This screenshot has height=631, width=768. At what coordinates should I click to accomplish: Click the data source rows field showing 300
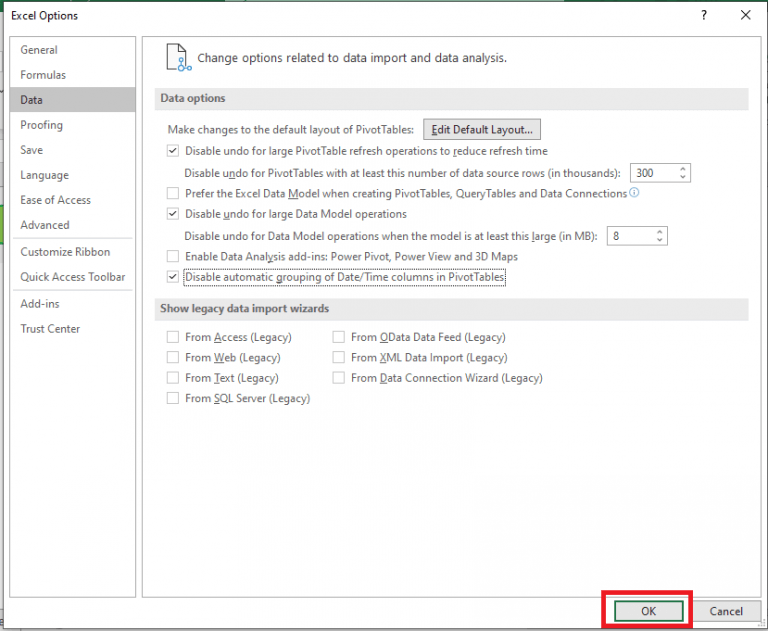[652, 173]
